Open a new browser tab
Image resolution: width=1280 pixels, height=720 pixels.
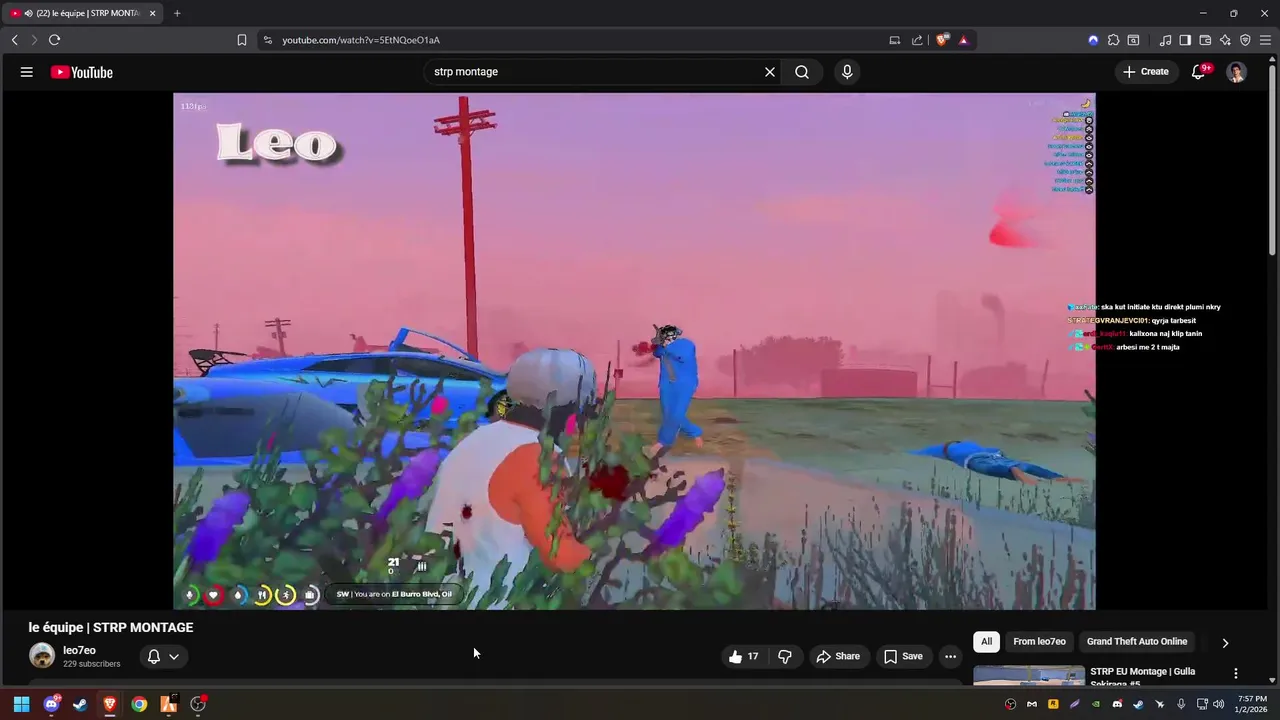pos(177,13)
